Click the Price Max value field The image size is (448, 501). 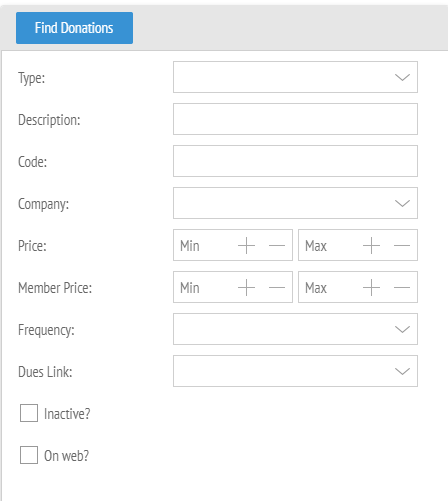(330, 245)
